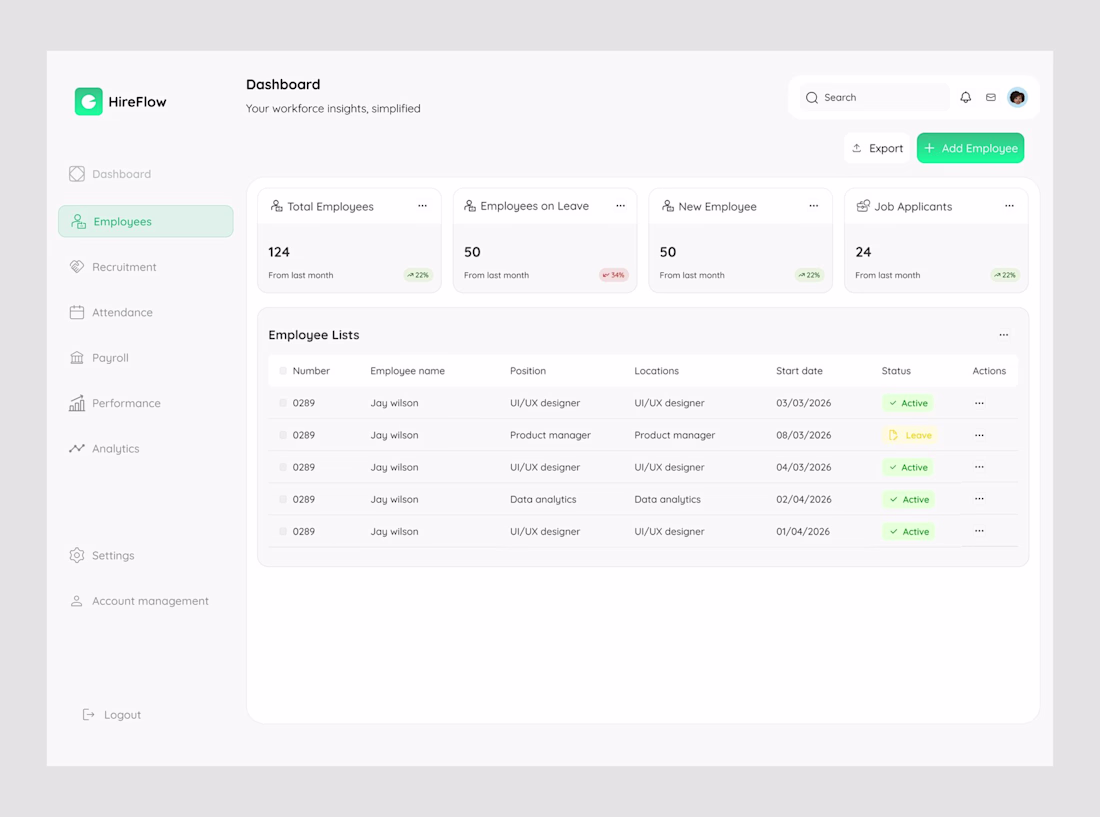Open Employee Lists options menu
This screenshot has height=817, width=1100.
(1004, 335)
